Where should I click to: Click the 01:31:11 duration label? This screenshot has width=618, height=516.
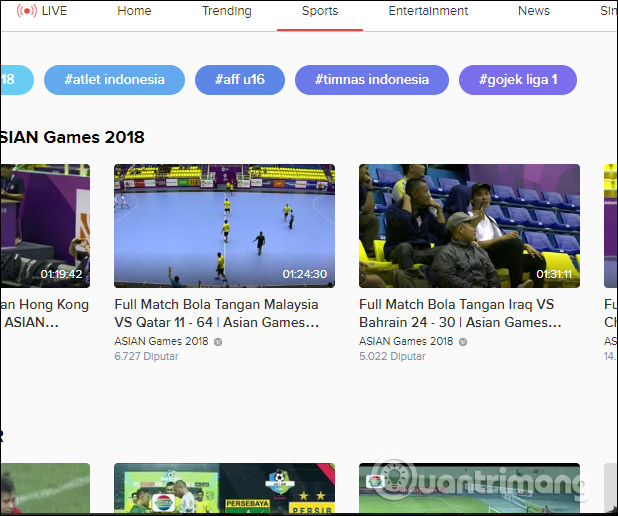[x=554, y=274]
